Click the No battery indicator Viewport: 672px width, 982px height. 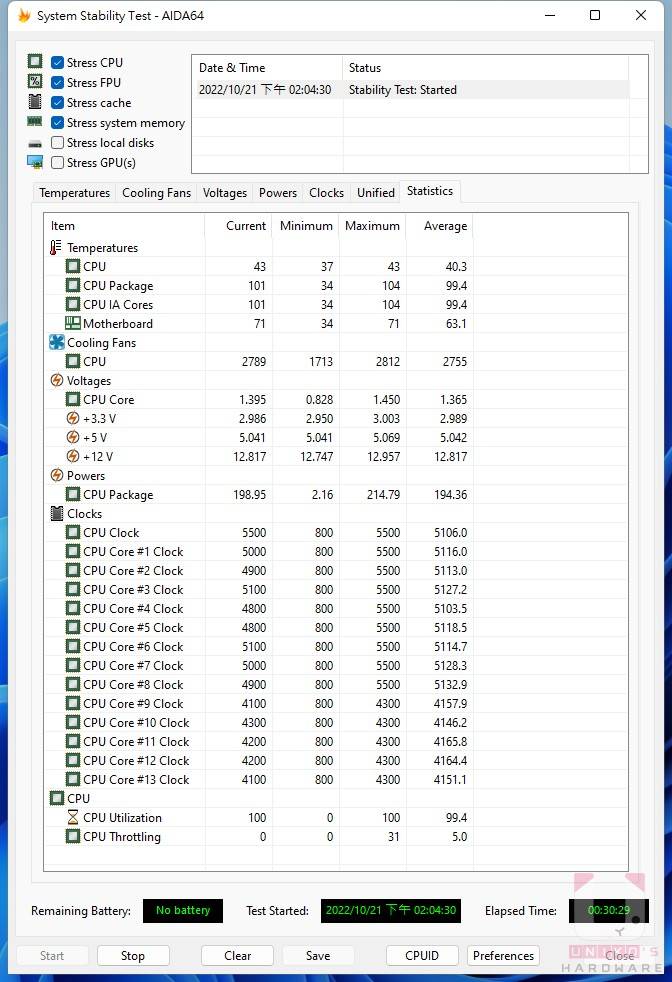click(x=183, y=911)
